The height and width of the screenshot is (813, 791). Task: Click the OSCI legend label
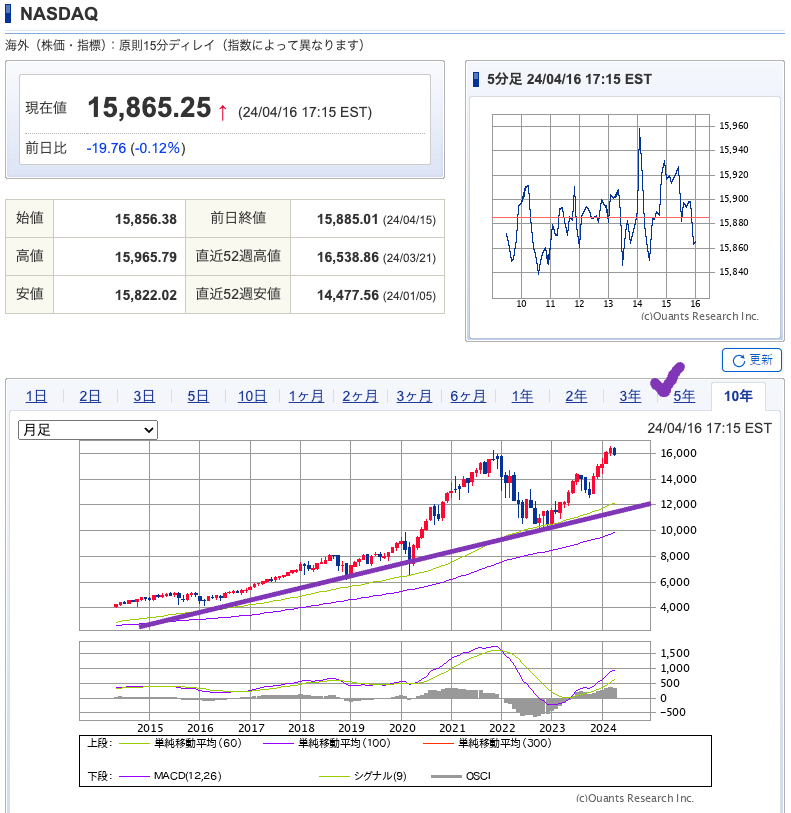478,776
